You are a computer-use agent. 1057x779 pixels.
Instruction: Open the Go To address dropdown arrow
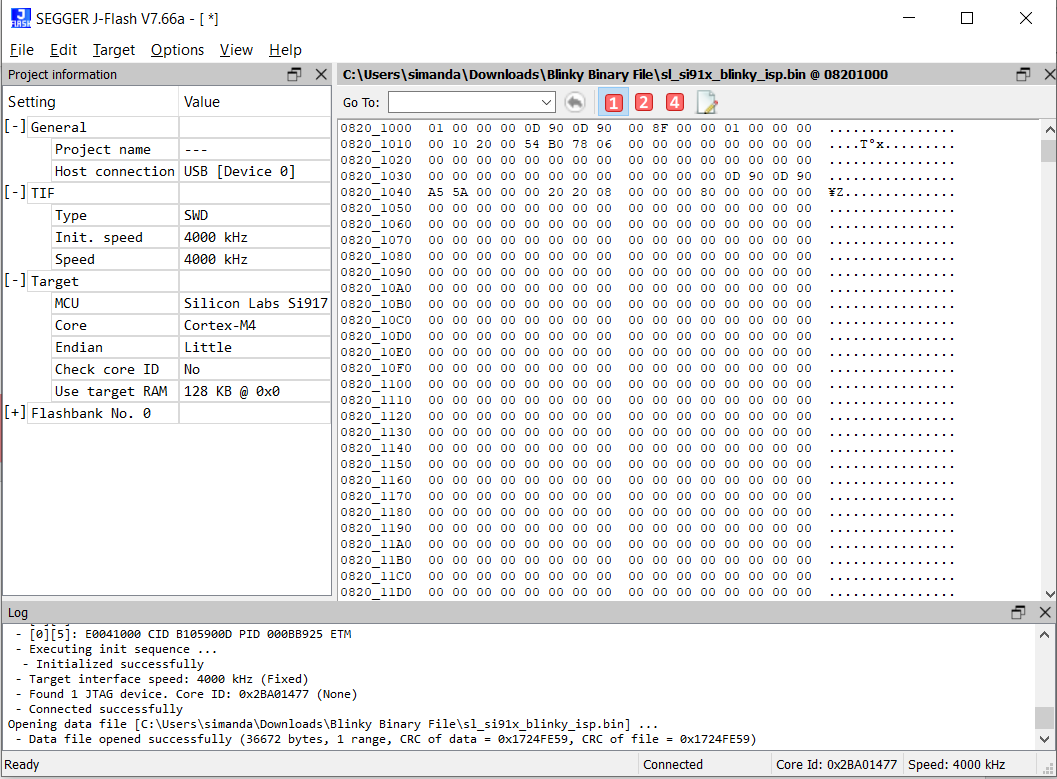[x=547, y=102]
